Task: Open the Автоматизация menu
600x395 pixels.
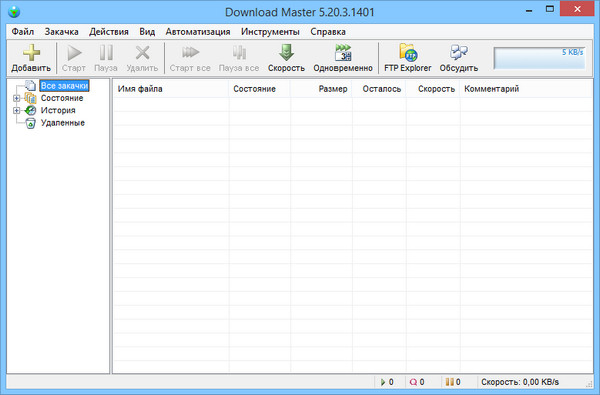Action: point(198,32)
